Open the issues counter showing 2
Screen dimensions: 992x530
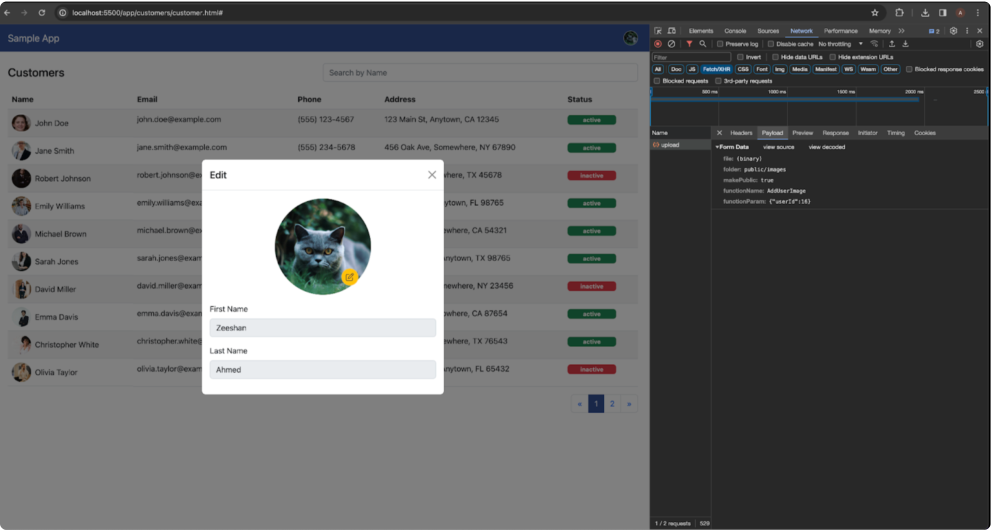(x=934, y=31)
